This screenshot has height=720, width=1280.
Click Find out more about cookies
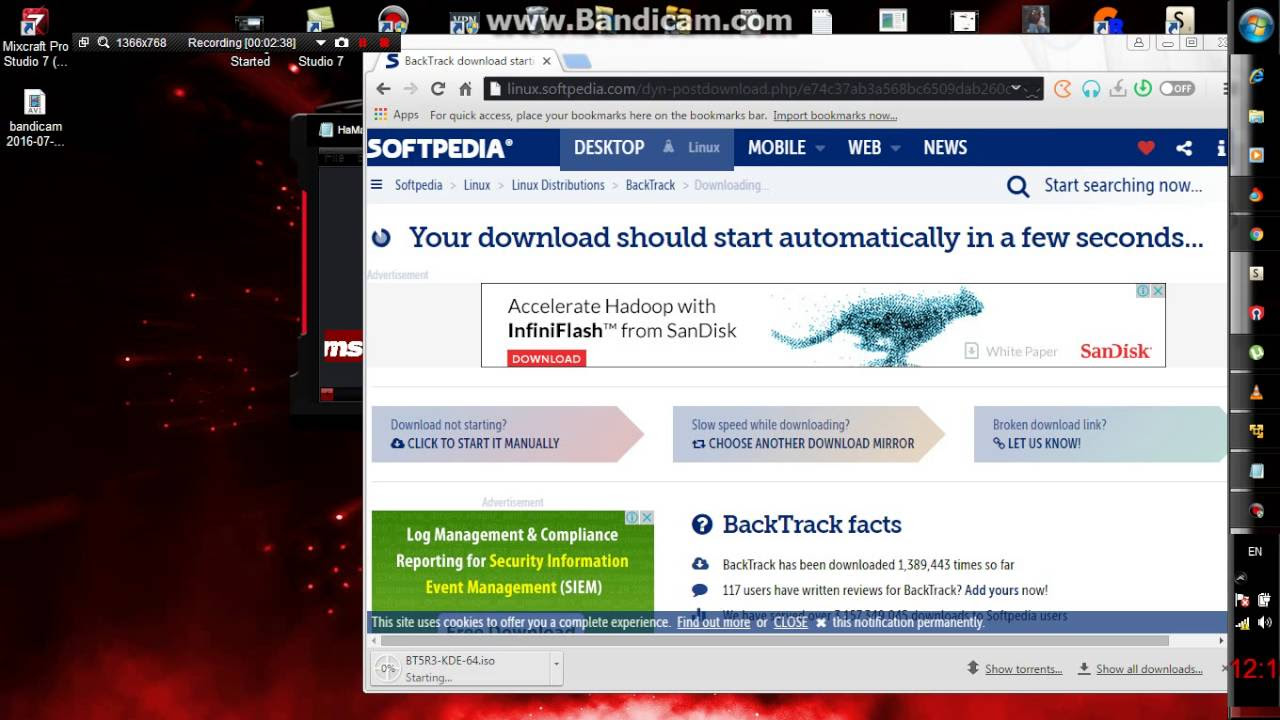[713, 622]
